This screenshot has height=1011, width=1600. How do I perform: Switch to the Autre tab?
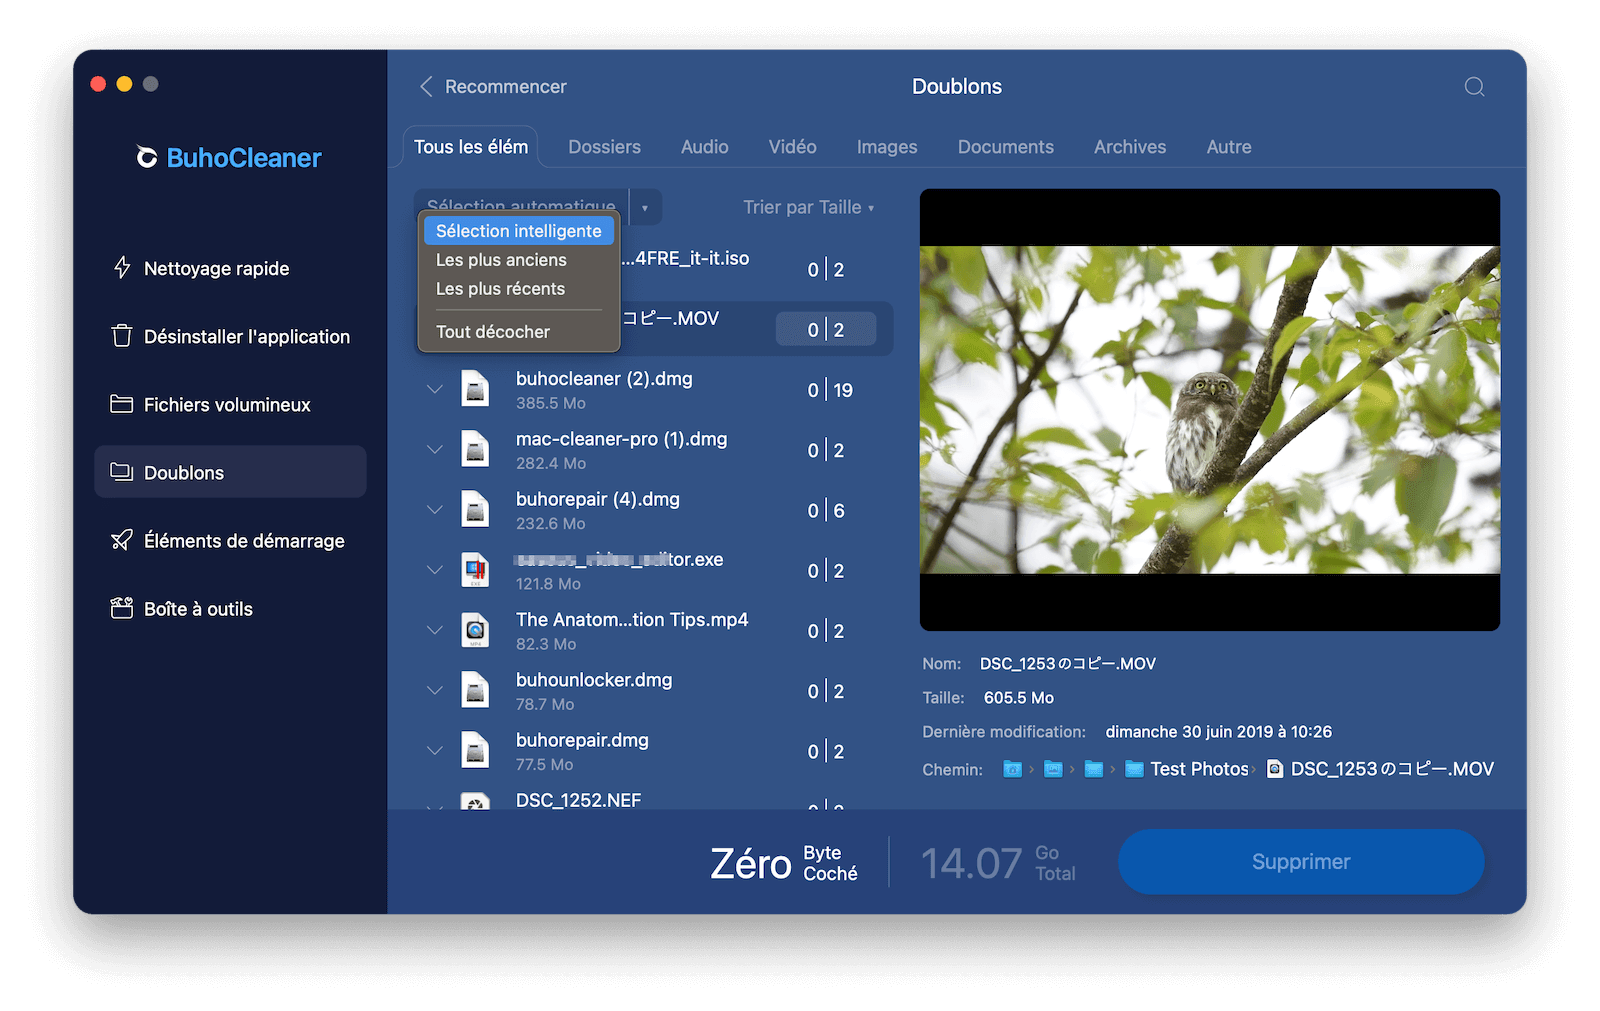[x=1228, y=147]
